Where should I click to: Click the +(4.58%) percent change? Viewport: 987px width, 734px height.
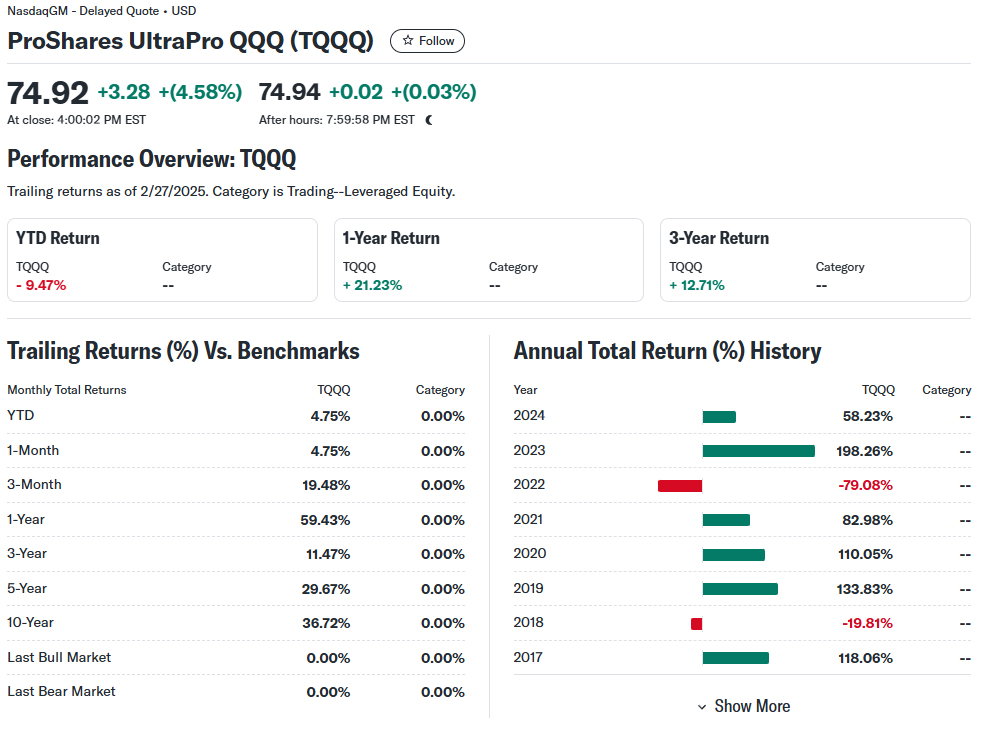(200, 92)
